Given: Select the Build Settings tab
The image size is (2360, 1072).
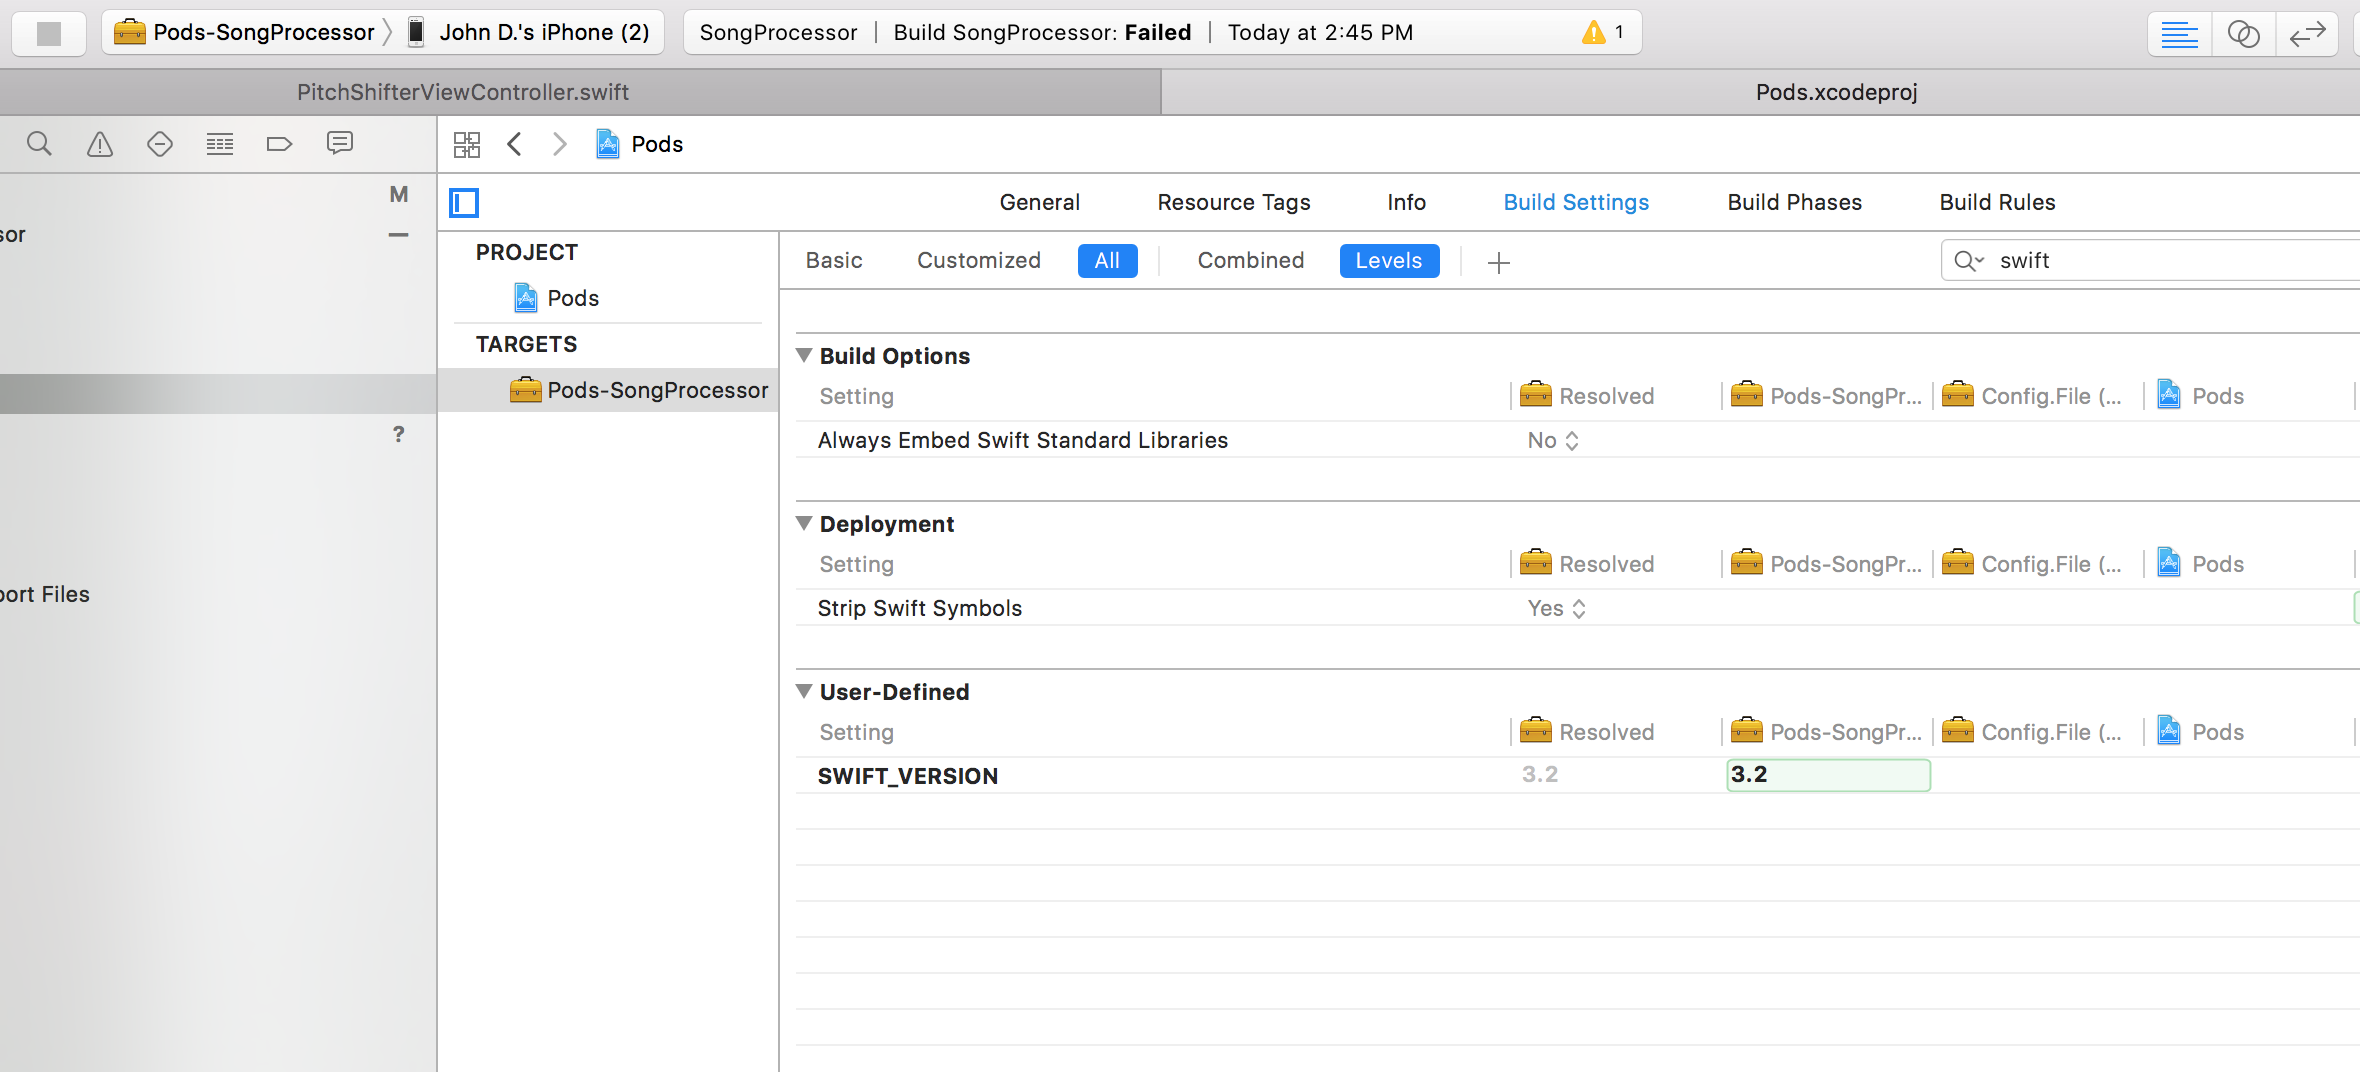Looking at the screenshot, I should (x=1576, y=202).
